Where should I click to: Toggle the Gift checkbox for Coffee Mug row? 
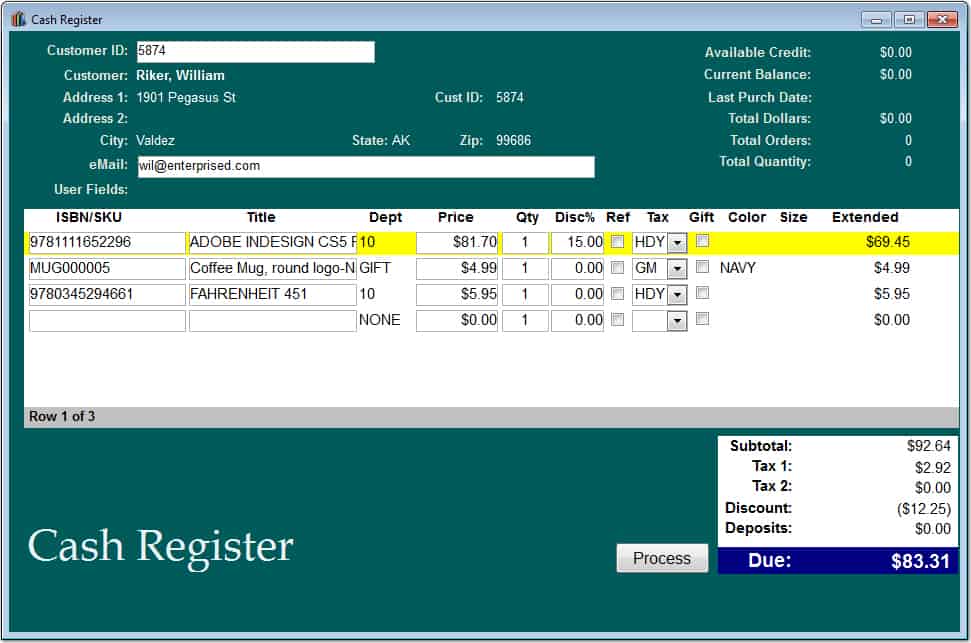(x=702, y=267)
